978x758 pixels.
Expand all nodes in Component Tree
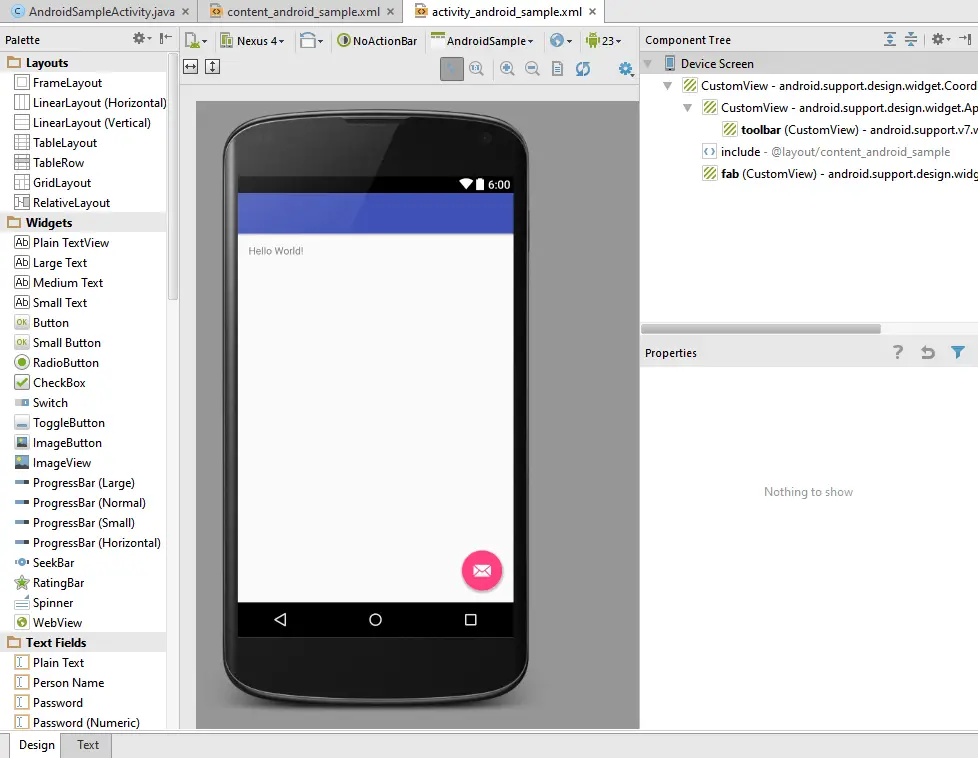tap(890, 40)
